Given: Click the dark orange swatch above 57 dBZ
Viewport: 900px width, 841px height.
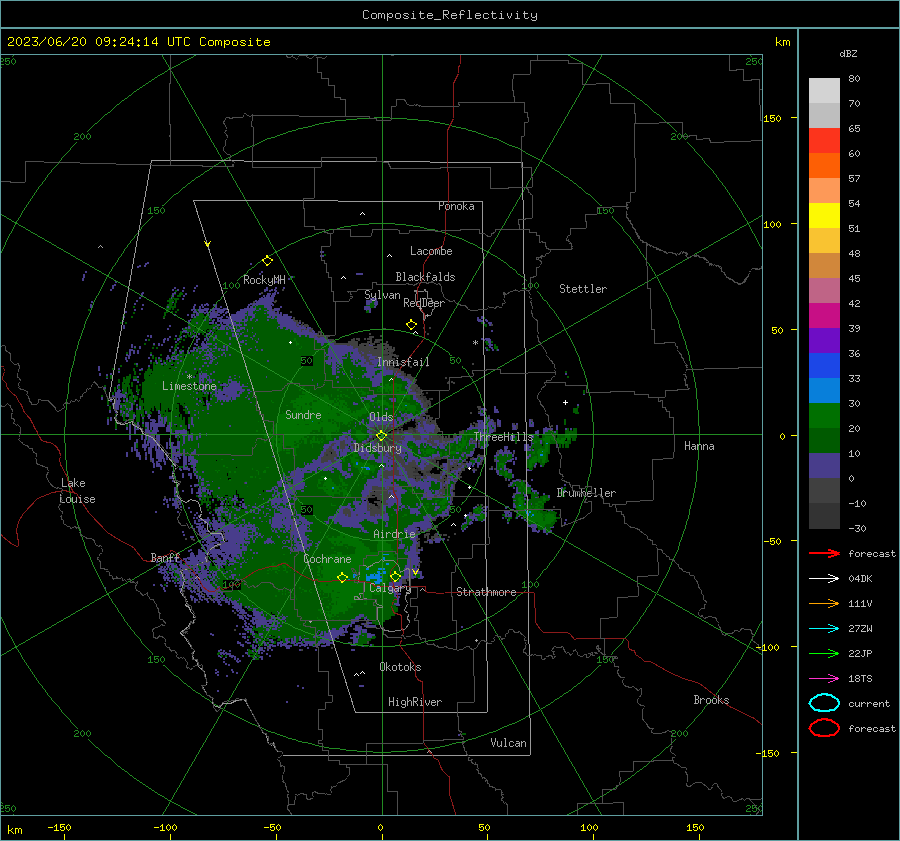Looking at the screenshot, I should point(824,165).
